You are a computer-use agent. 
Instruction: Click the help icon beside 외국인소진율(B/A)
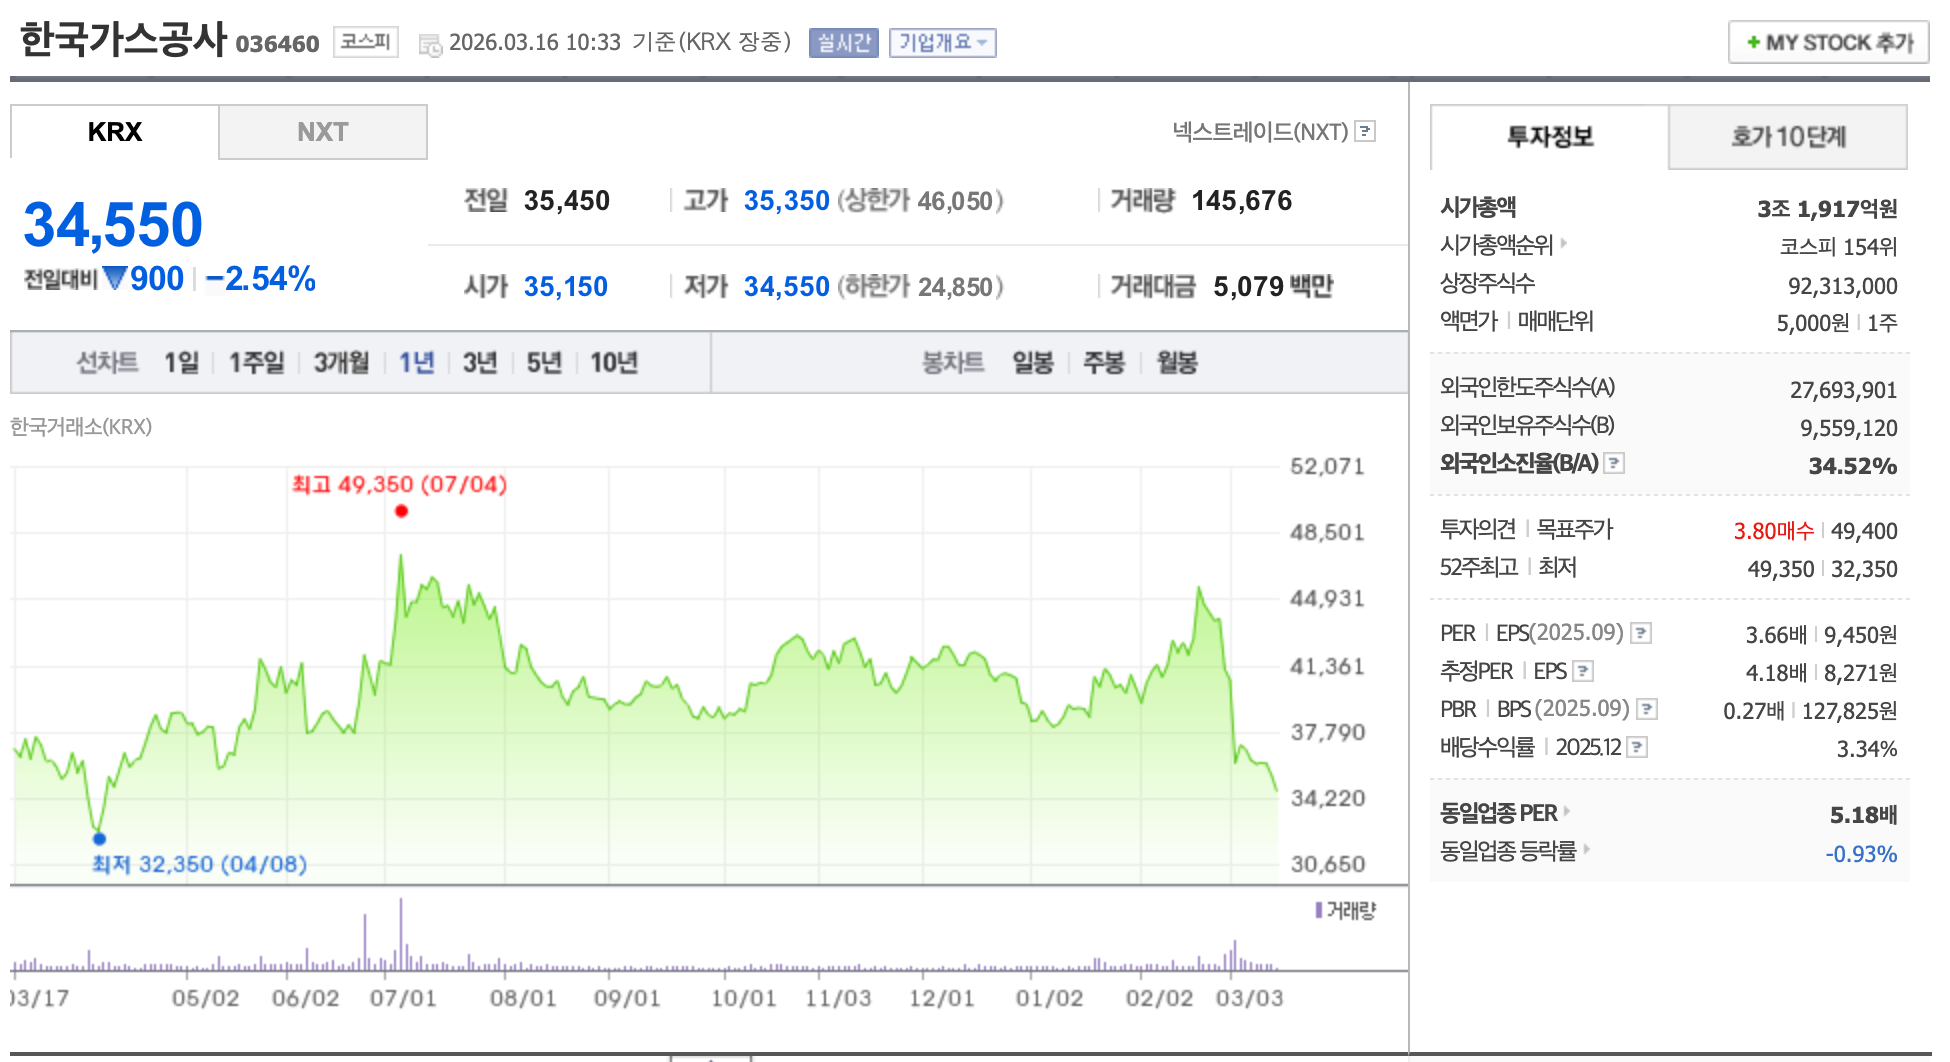pyautogui.click(x=1614, y=463)
